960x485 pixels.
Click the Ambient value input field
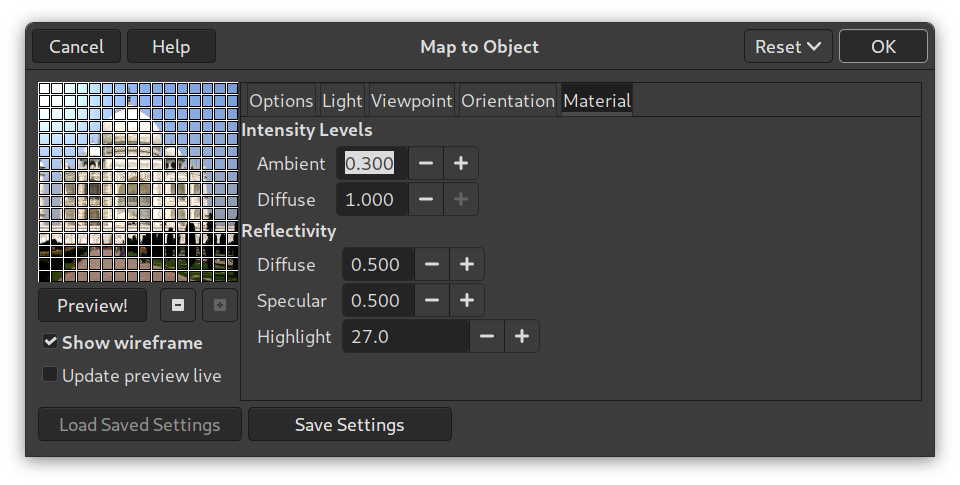tap(371, 163)
